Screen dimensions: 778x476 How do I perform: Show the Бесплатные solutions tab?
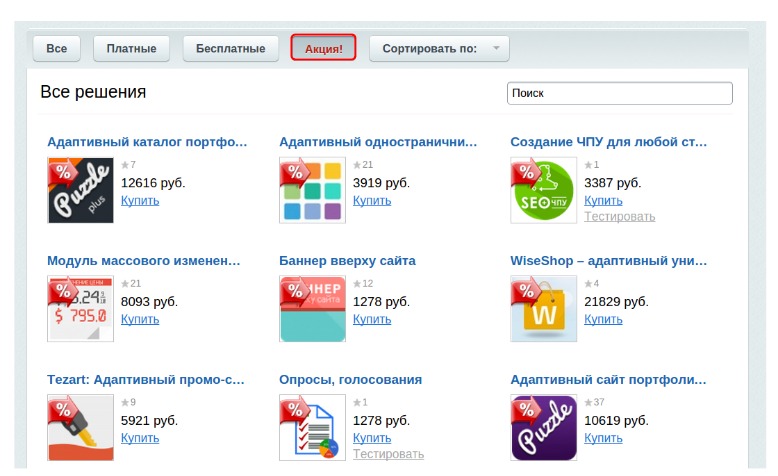pos(230,48)
